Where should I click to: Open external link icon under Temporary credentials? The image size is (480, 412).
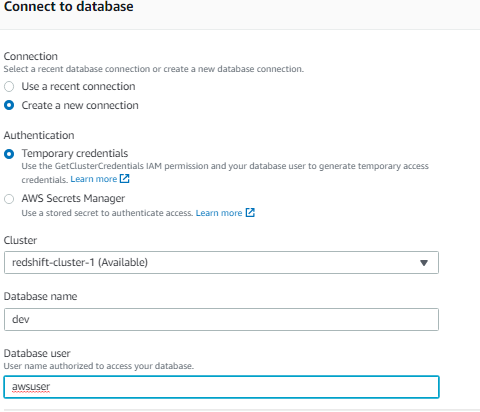point(125,179)
